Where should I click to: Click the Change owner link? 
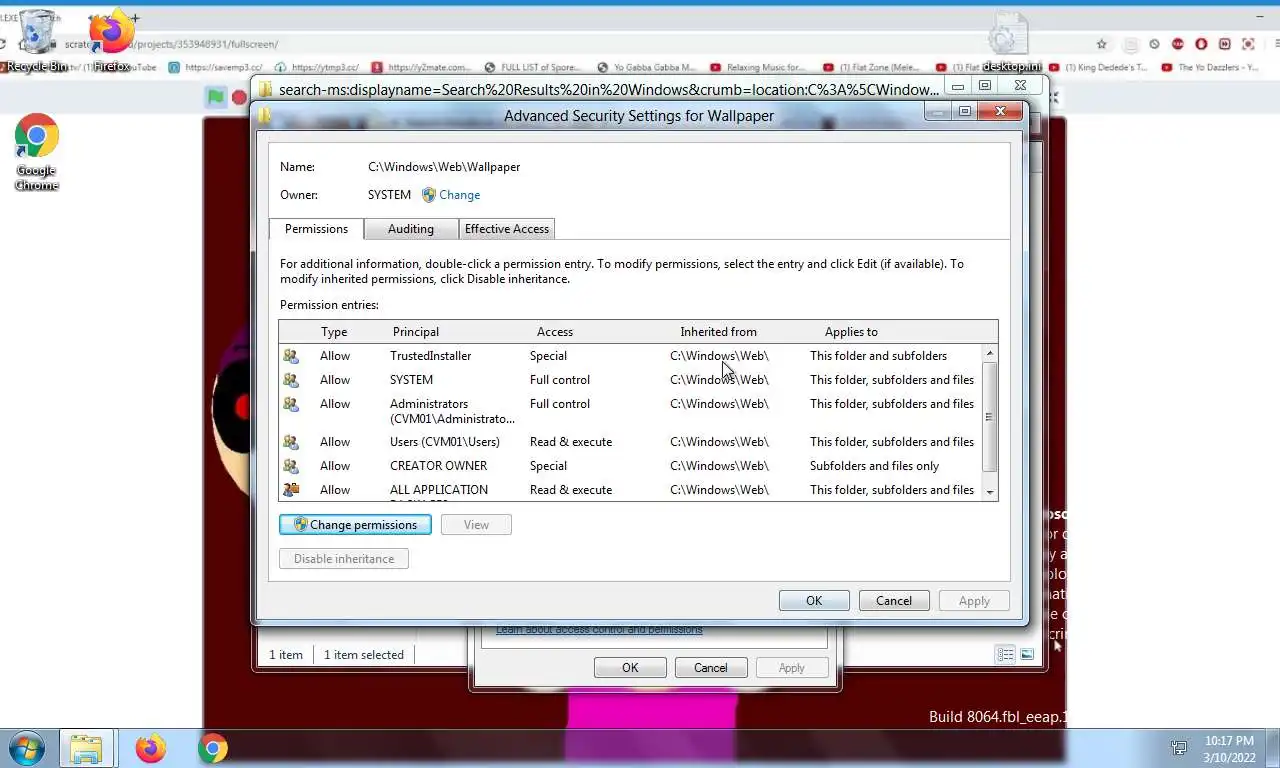tap(459, 195)
